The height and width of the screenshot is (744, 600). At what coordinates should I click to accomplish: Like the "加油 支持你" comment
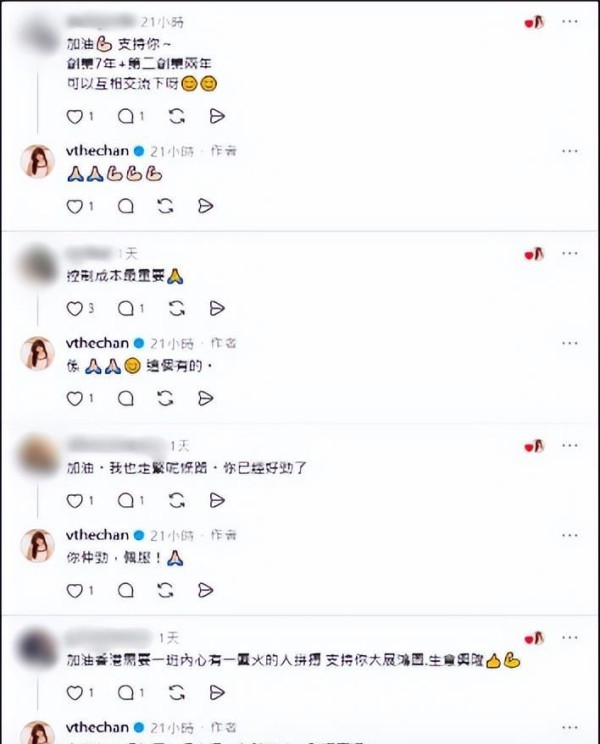coord(74,116)
